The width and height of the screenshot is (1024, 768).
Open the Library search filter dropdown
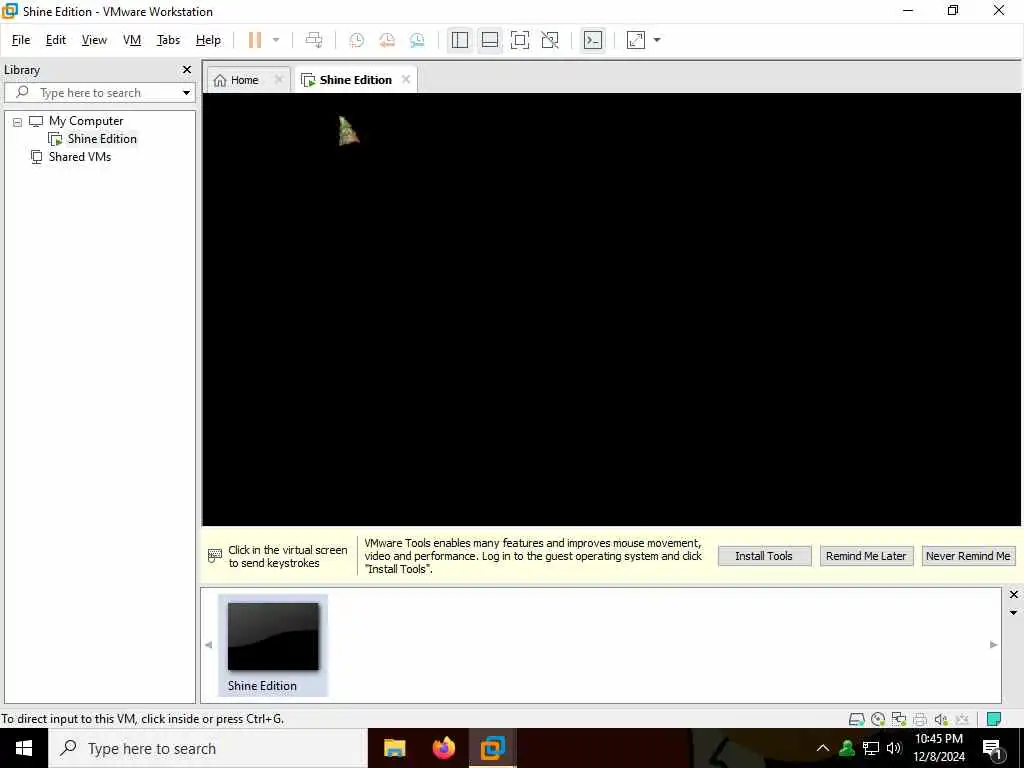(x=186, y=93)
